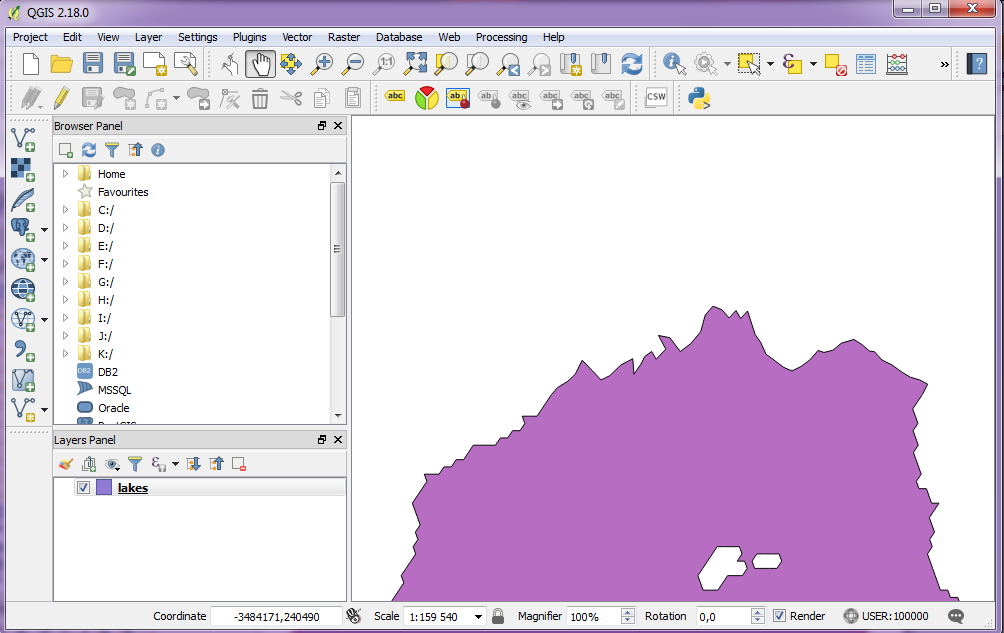Click the Zoom In magnifier tool
Screen dimensions: 1004x633
321,64
